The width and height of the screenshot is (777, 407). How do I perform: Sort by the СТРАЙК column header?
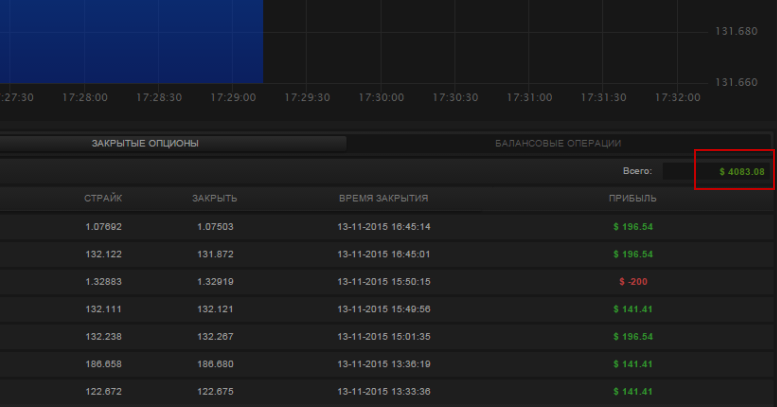point(103,199)
